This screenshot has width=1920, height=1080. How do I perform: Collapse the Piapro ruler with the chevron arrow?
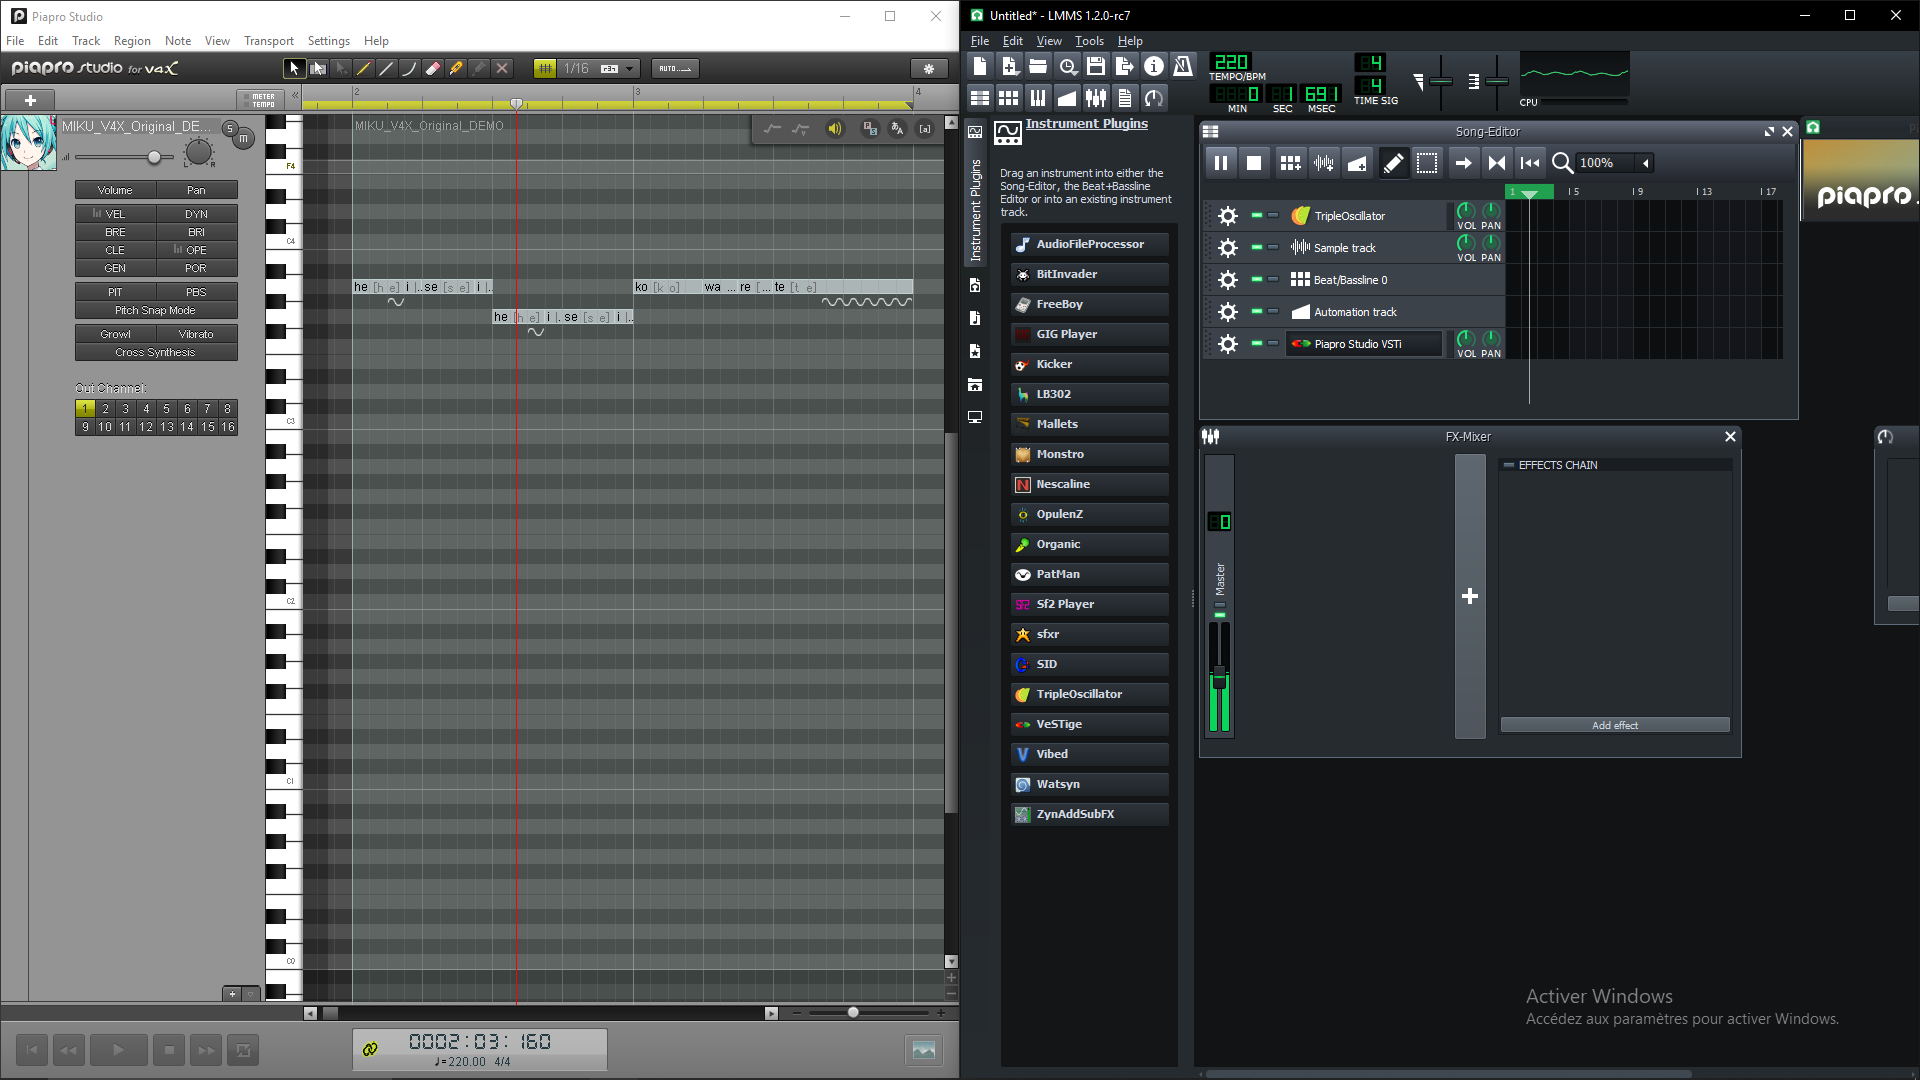[x=294, y=95]
